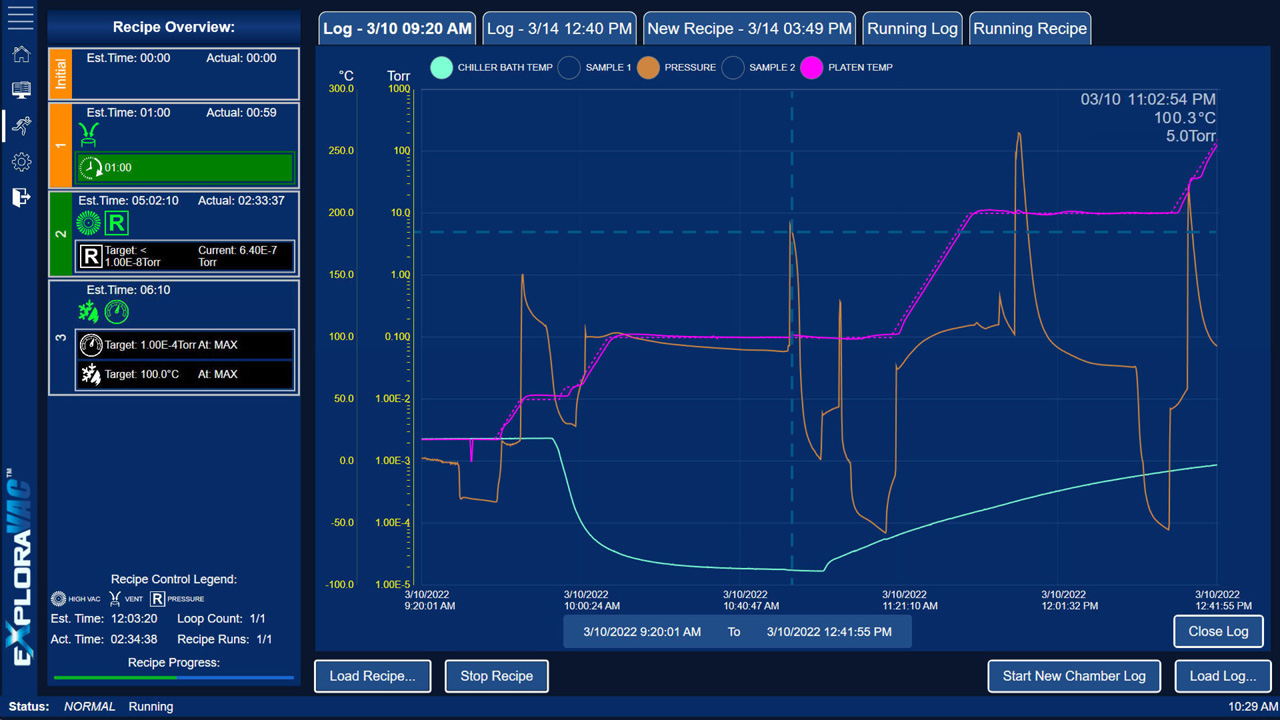The height and width of the screenshot is (720, 1280).
Task: Click Recipe Runs: 1/1 text
Action: click(x=224, y=639)
